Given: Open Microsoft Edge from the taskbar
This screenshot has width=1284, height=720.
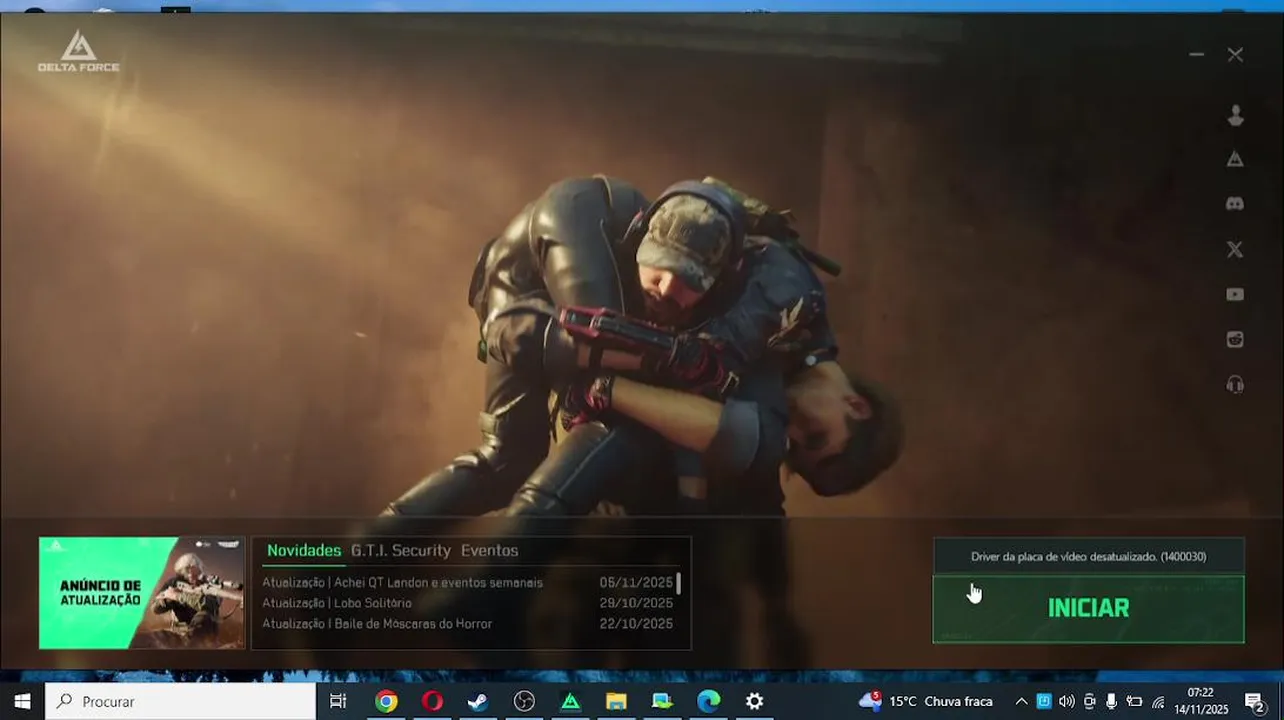Looking at the screenshot, I should [708, 701].
